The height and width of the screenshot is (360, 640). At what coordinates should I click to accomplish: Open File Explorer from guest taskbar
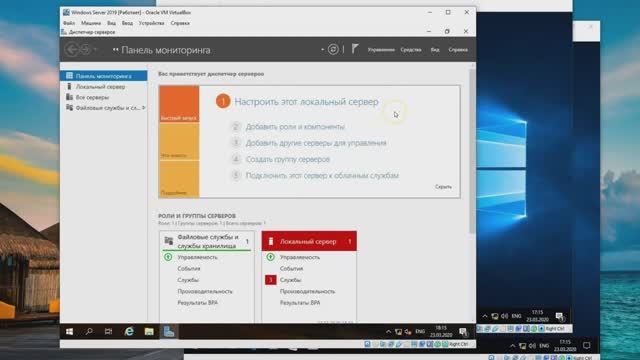pyautogui.click(x=149, y=331)
